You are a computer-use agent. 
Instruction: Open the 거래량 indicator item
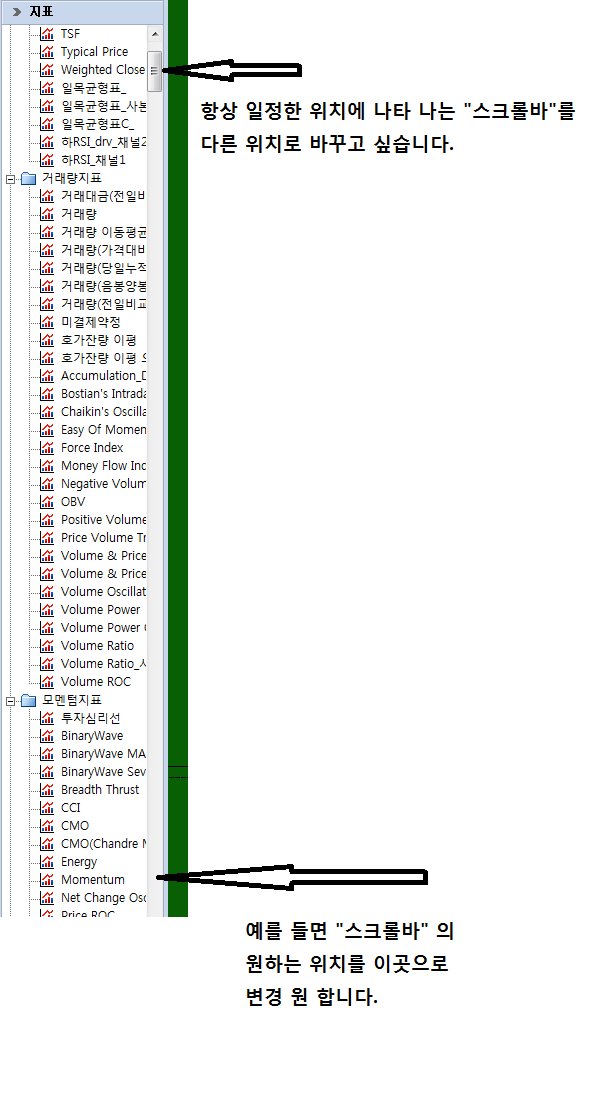point(78,214)
